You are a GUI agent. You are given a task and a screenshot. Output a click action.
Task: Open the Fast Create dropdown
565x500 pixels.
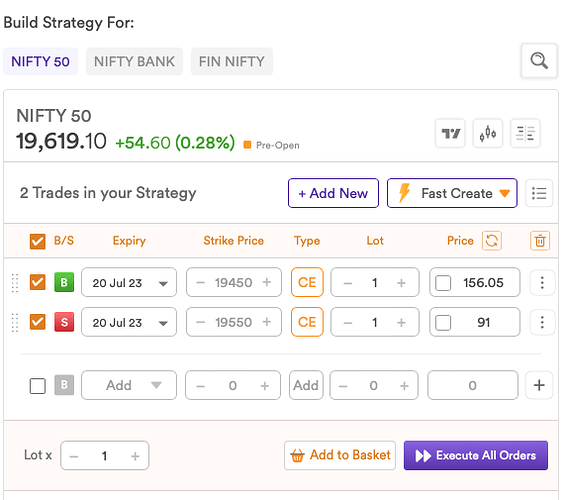(452, 193)
